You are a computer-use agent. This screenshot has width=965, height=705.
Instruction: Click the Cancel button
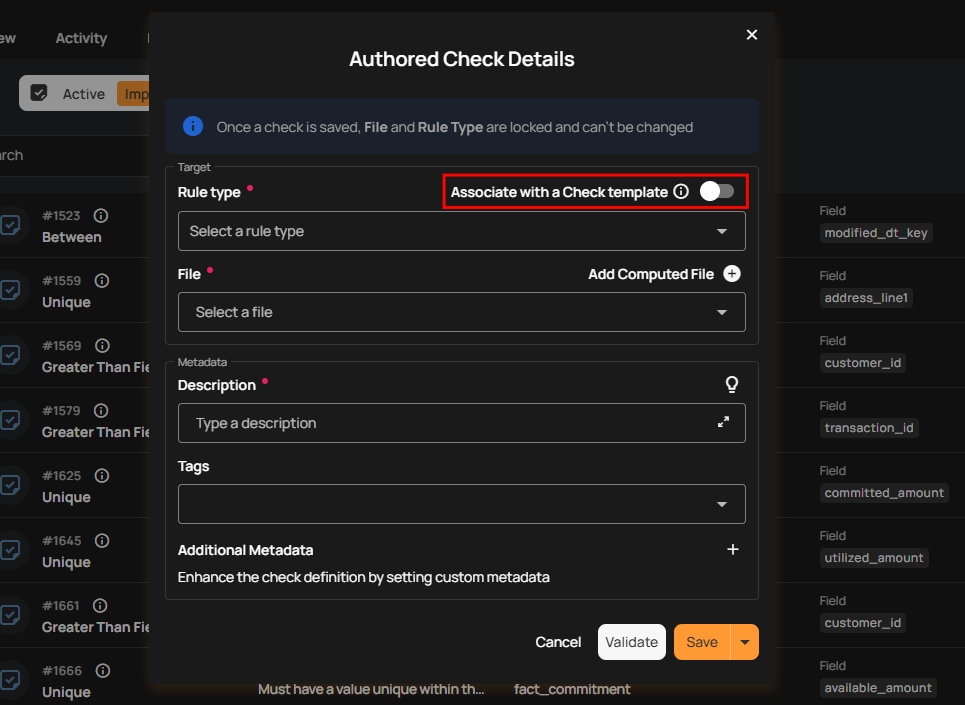pos(558,642)
